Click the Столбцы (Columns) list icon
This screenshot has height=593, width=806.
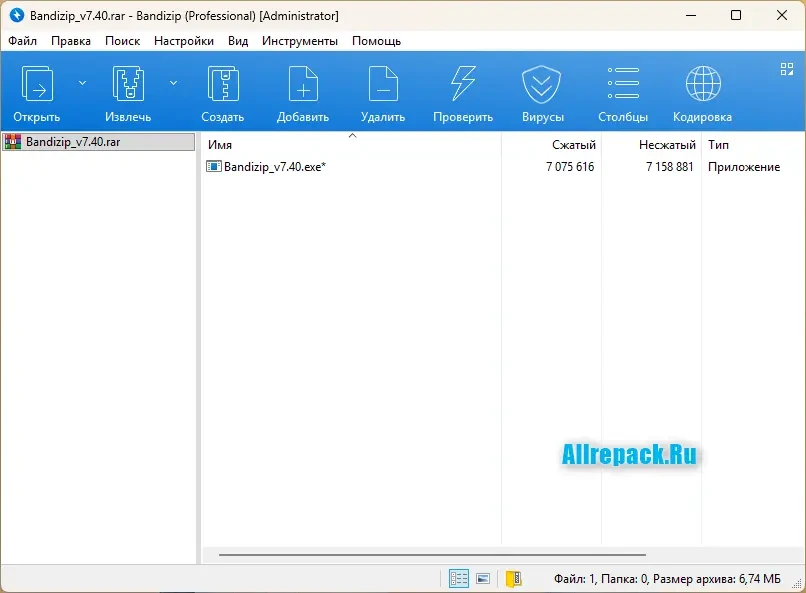tap(623, 83)
